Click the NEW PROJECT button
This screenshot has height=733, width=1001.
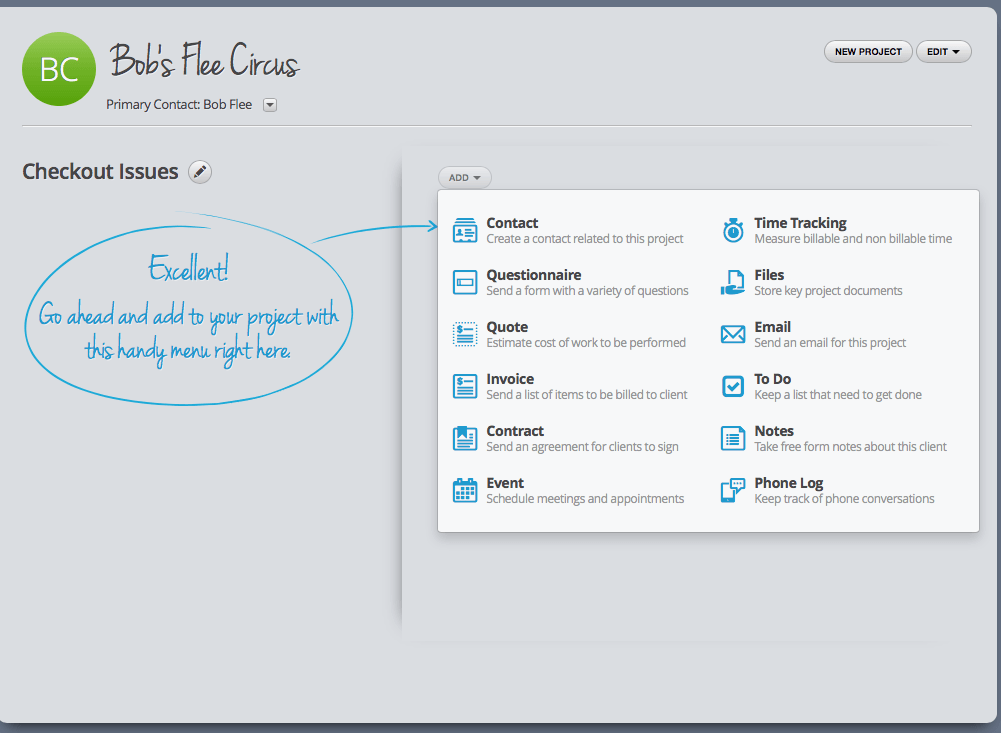868,52
